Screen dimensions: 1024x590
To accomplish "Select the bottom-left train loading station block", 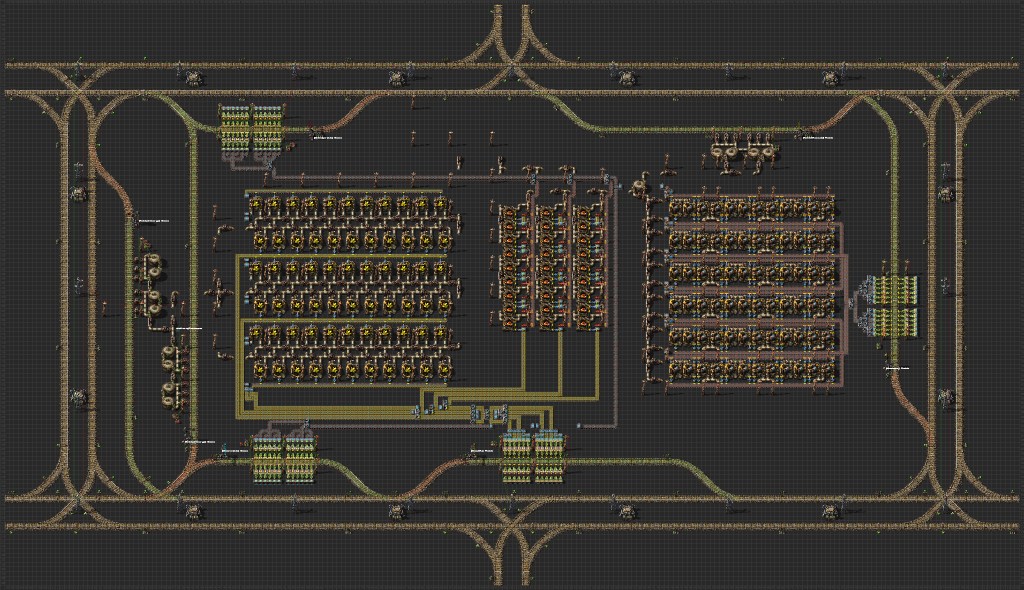I will (284, 459).
